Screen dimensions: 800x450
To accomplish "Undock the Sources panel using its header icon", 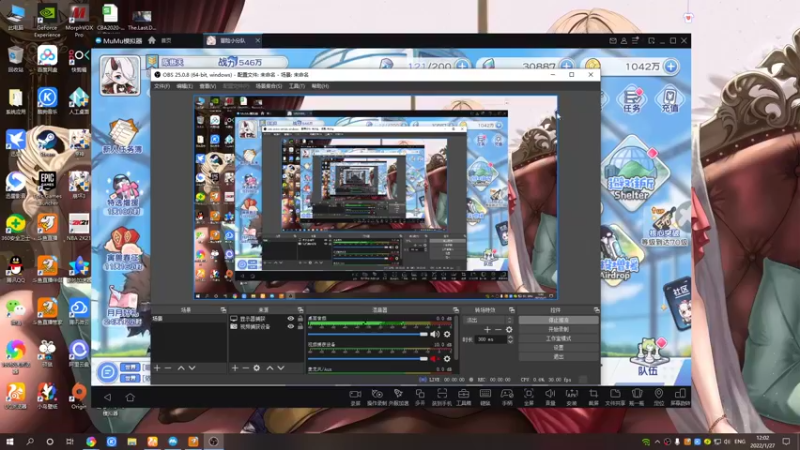I will click(300, 310).
